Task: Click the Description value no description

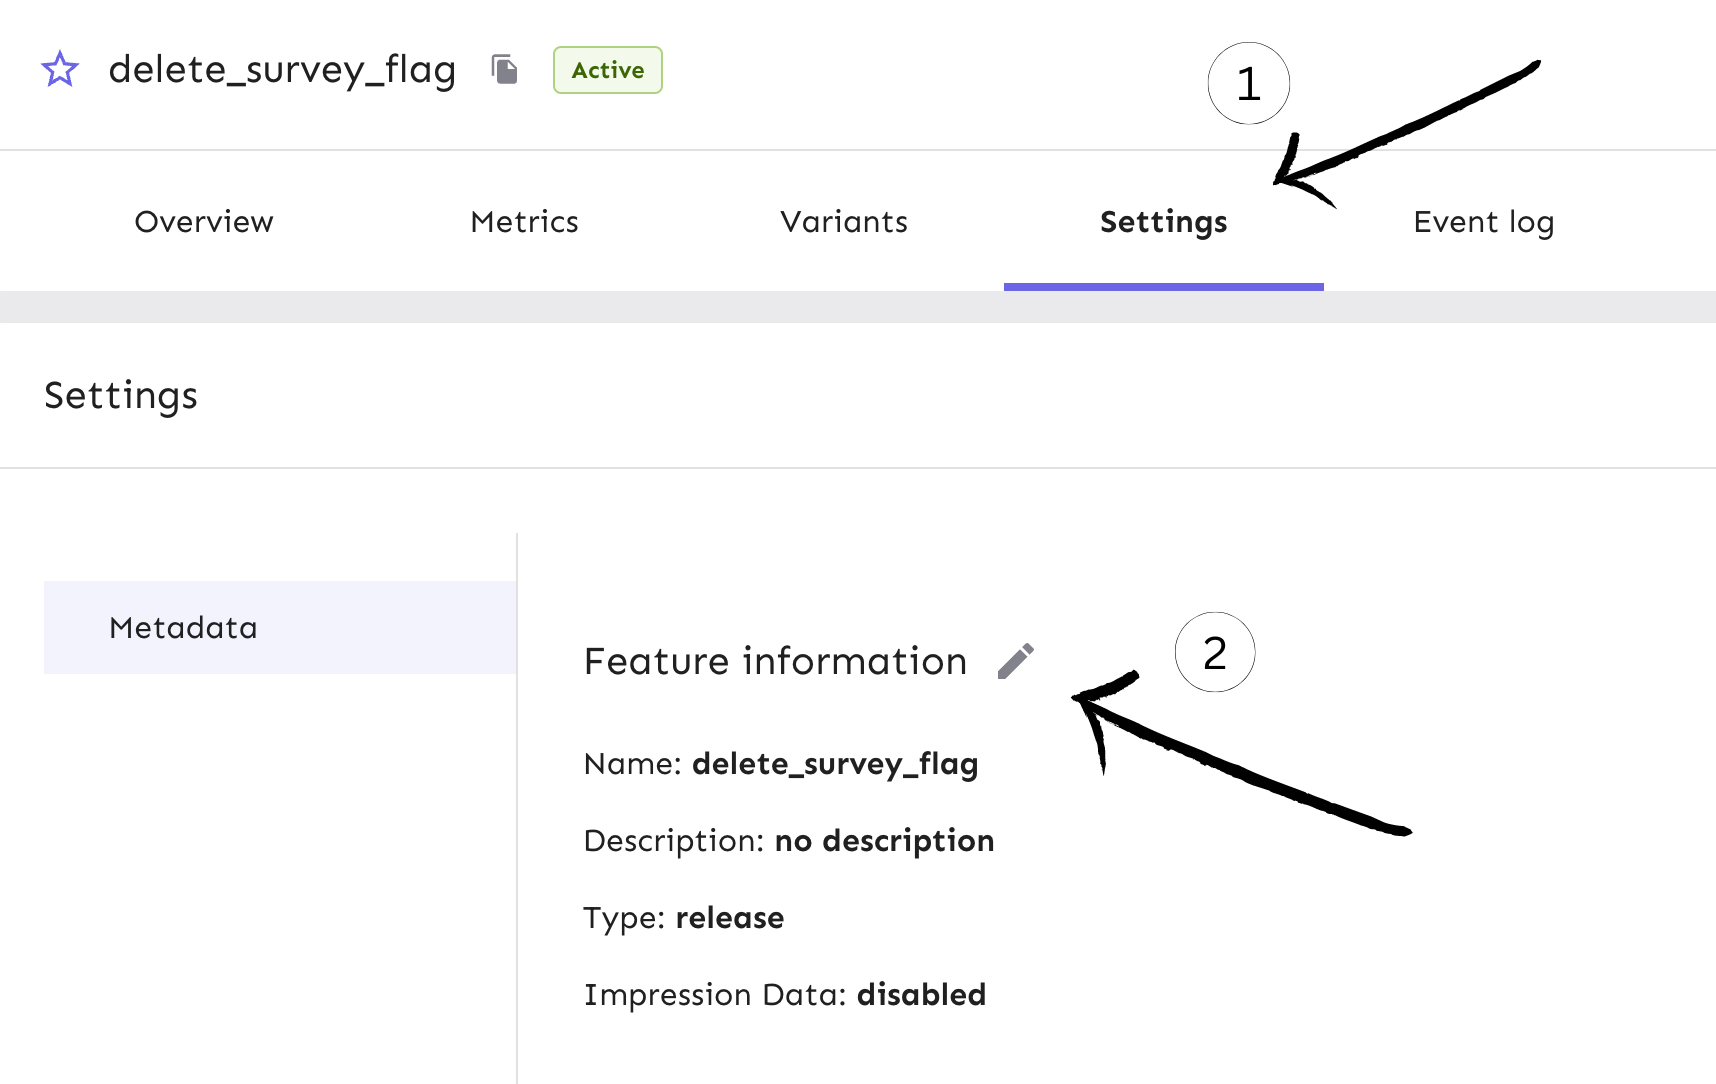Action: [x=884, y=841]
